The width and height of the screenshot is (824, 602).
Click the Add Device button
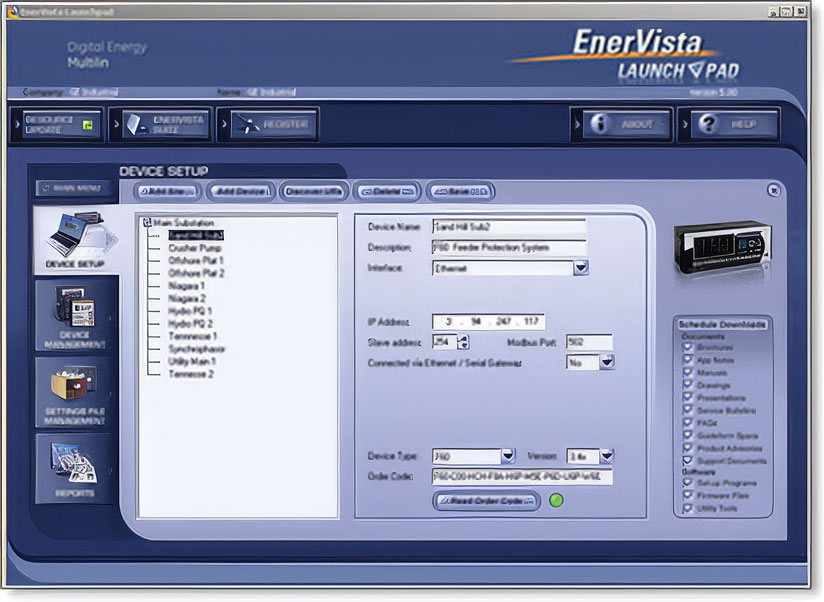(x=241, y=192)
